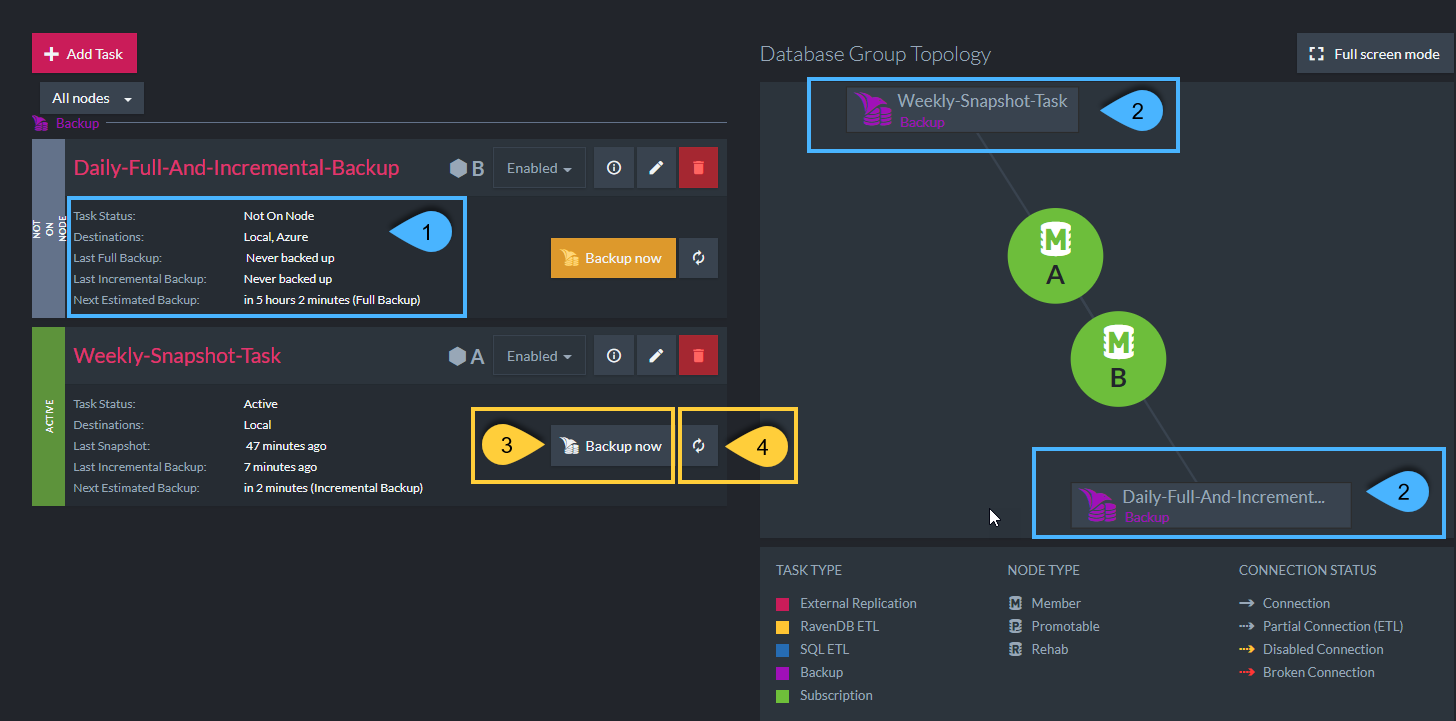Click the NOT ON NODE status strip
Screen dimensions: 1456x721
pos(48,228)
